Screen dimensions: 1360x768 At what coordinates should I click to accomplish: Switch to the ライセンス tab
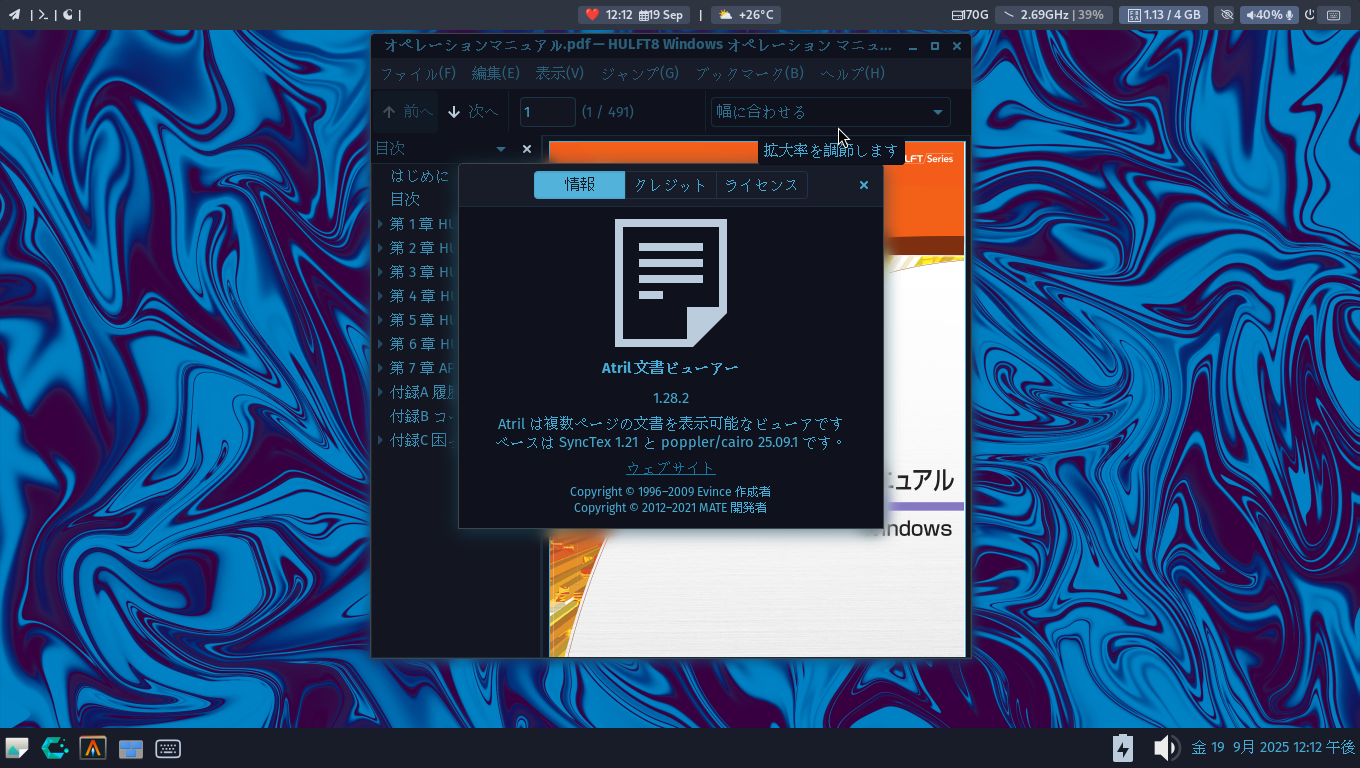(x=762, y=185)
